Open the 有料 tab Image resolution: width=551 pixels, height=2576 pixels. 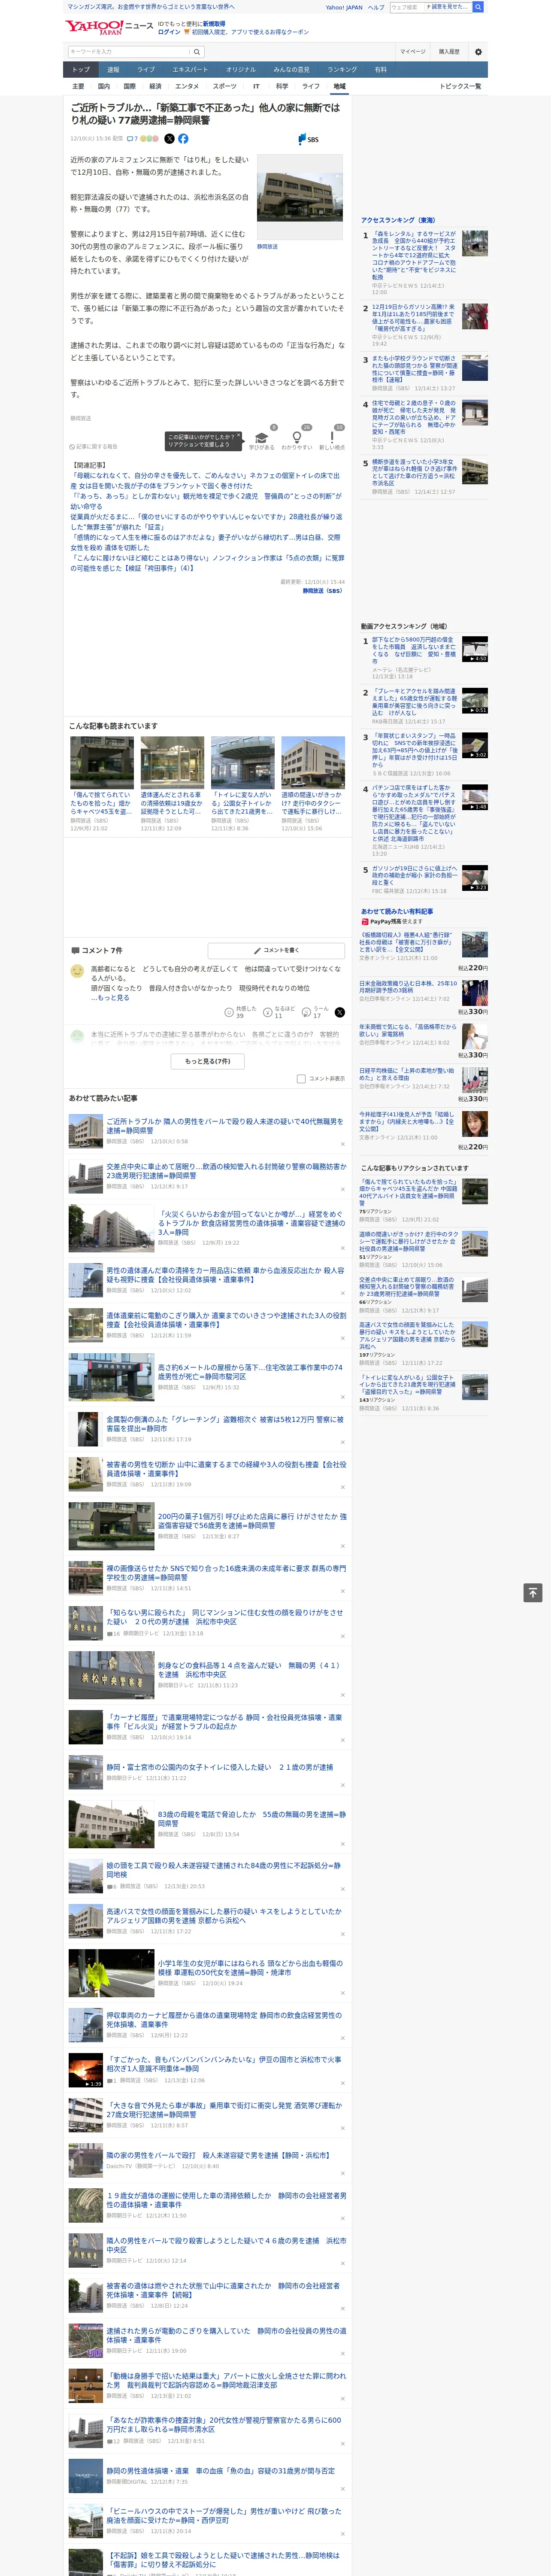tap(380, 69)
